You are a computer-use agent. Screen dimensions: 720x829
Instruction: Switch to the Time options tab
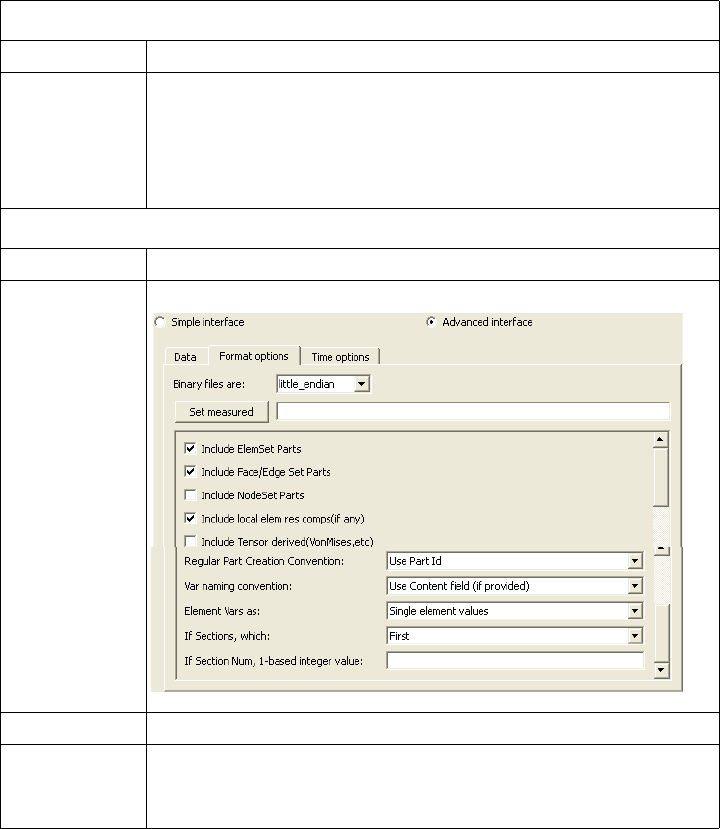click(340, 357)
